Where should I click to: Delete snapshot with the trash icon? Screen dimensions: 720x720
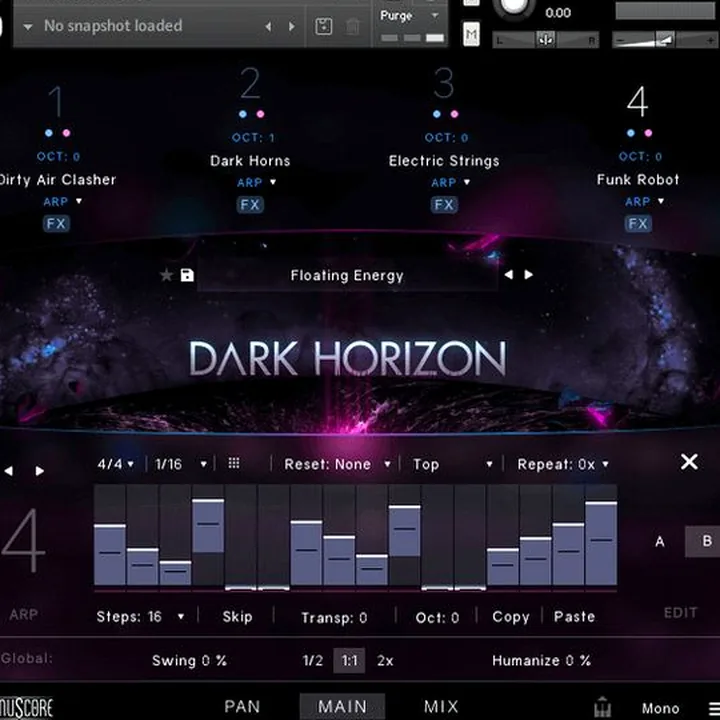353,26
